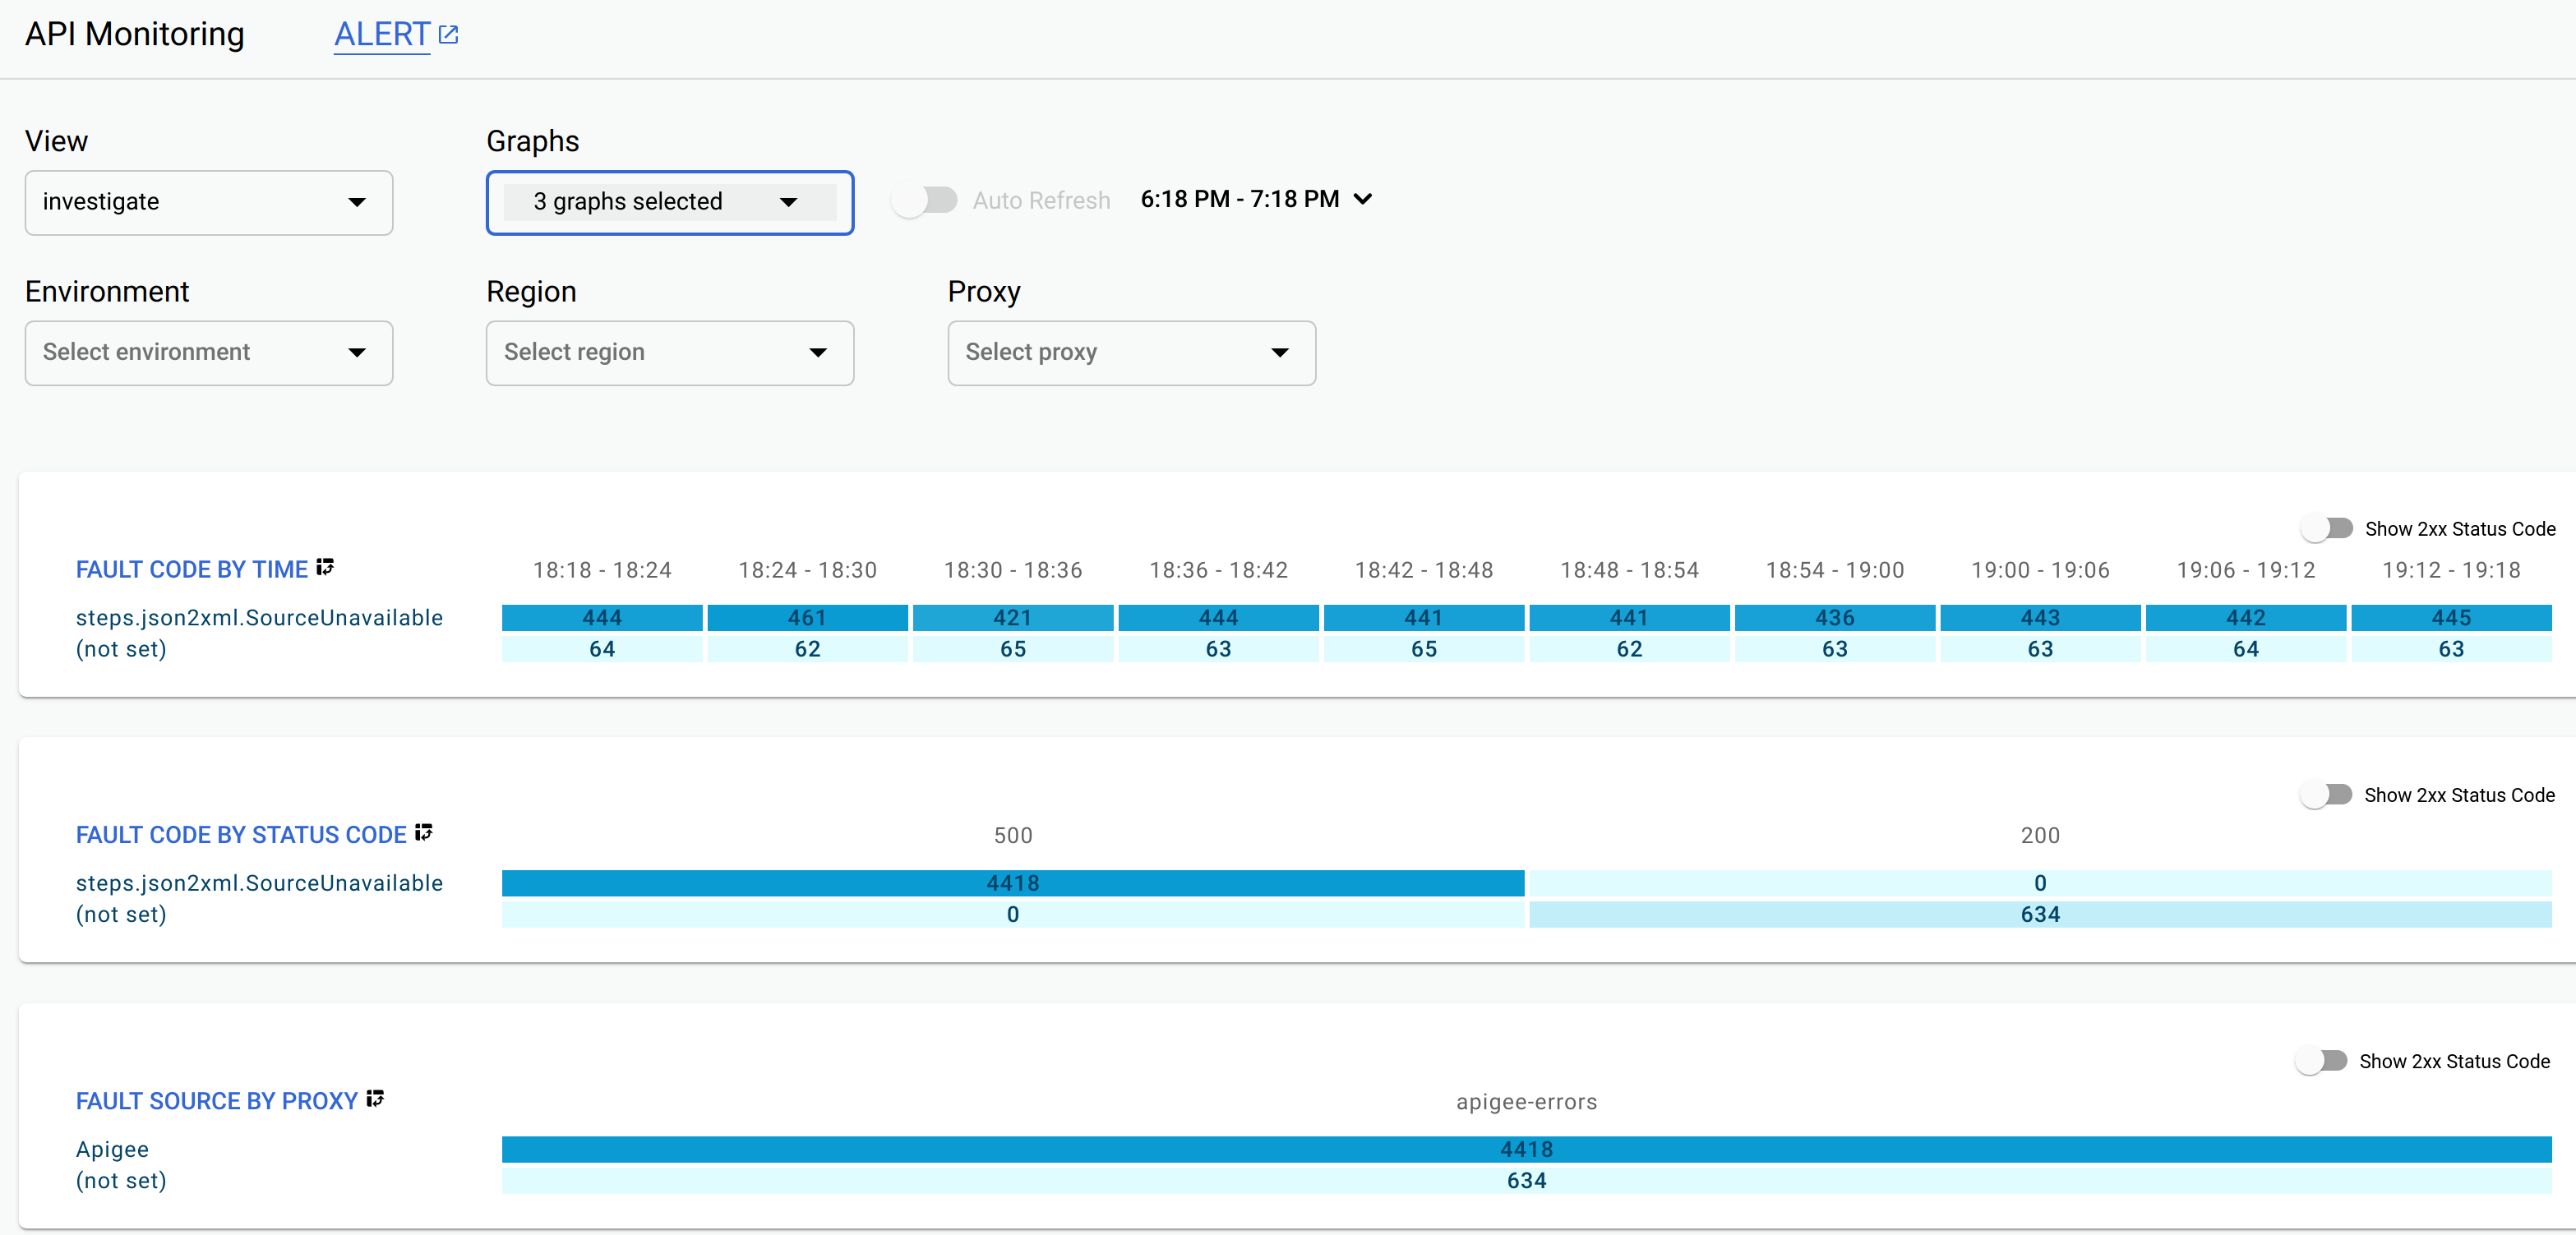
Task: Open the Select environment dropdown
Action: click(x=209, y=350)
